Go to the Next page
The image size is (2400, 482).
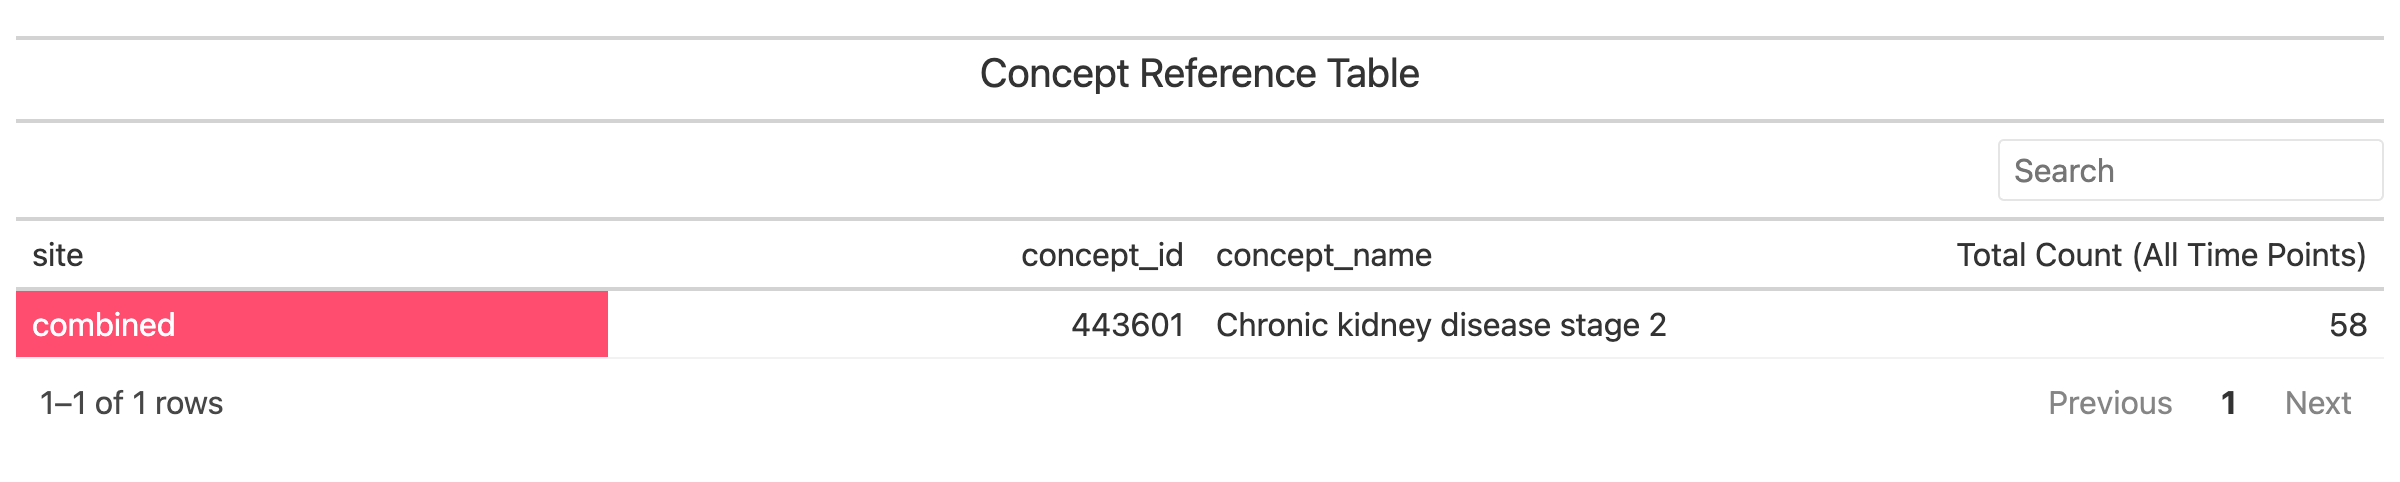(x=2318, y=403)
